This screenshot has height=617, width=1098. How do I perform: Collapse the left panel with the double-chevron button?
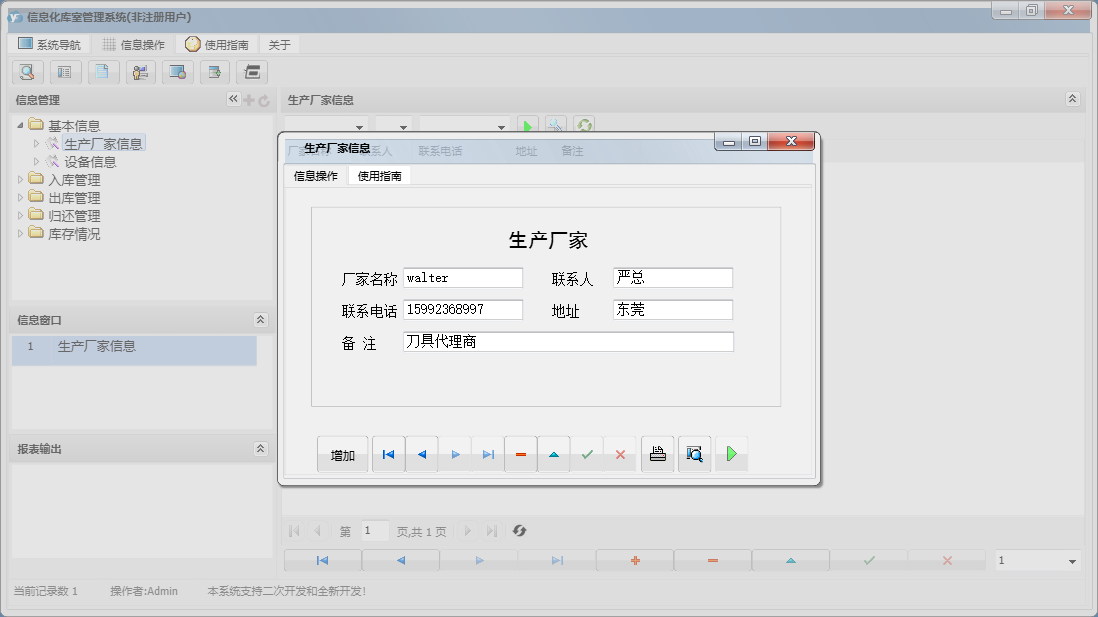coord(232,99)
